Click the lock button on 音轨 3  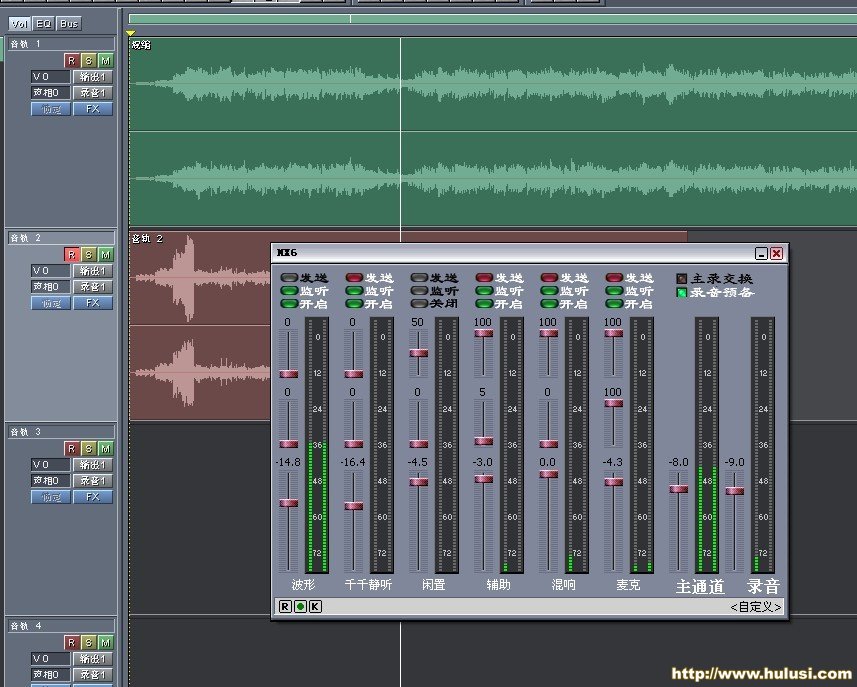coord(51,497)
